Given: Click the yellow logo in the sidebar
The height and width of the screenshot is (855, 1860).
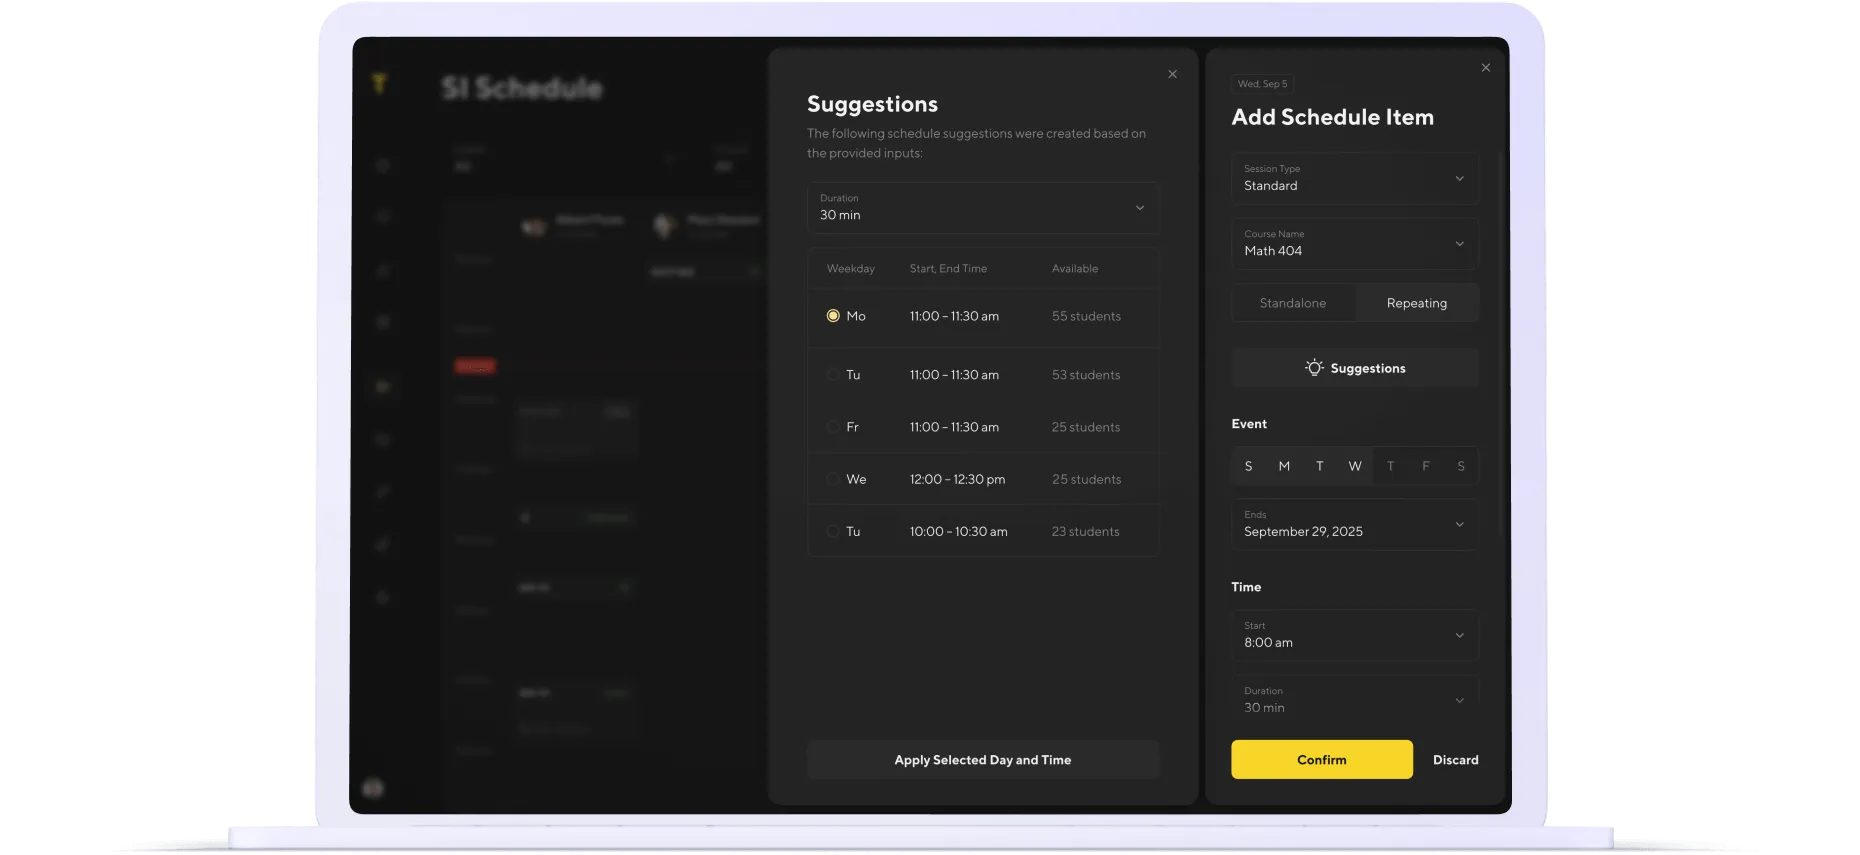Looking at the screenshot, I should pyautogui.click(x=379, y=83).
